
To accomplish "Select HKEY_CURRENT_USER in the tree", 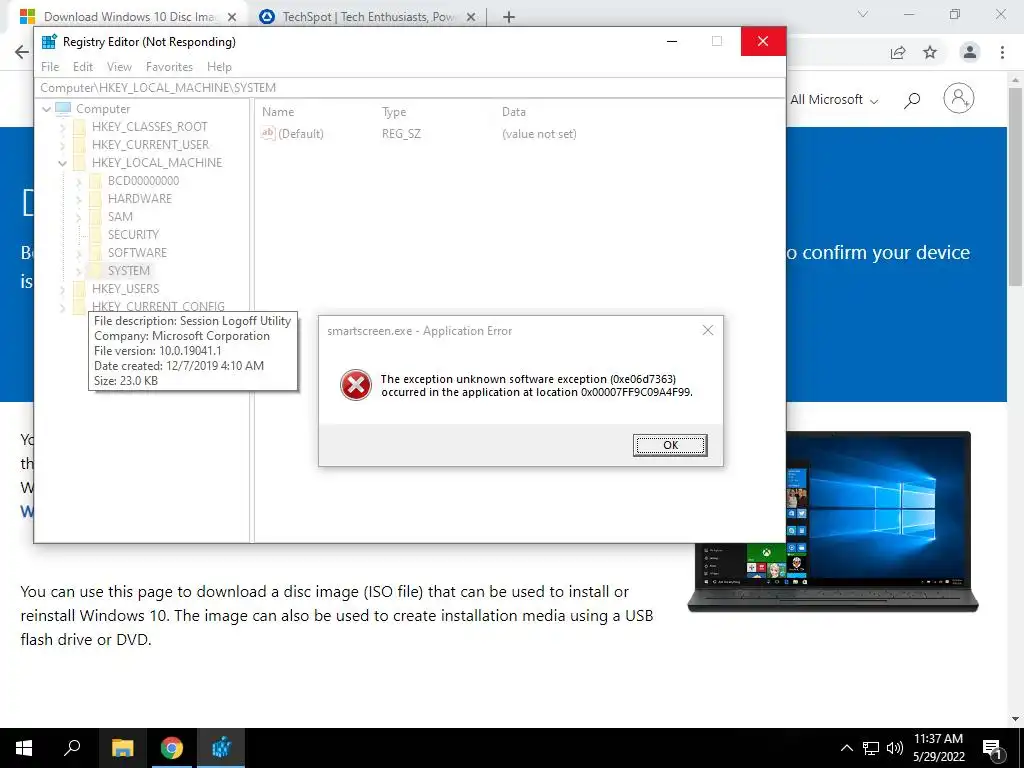I will [x=150, y=145].
